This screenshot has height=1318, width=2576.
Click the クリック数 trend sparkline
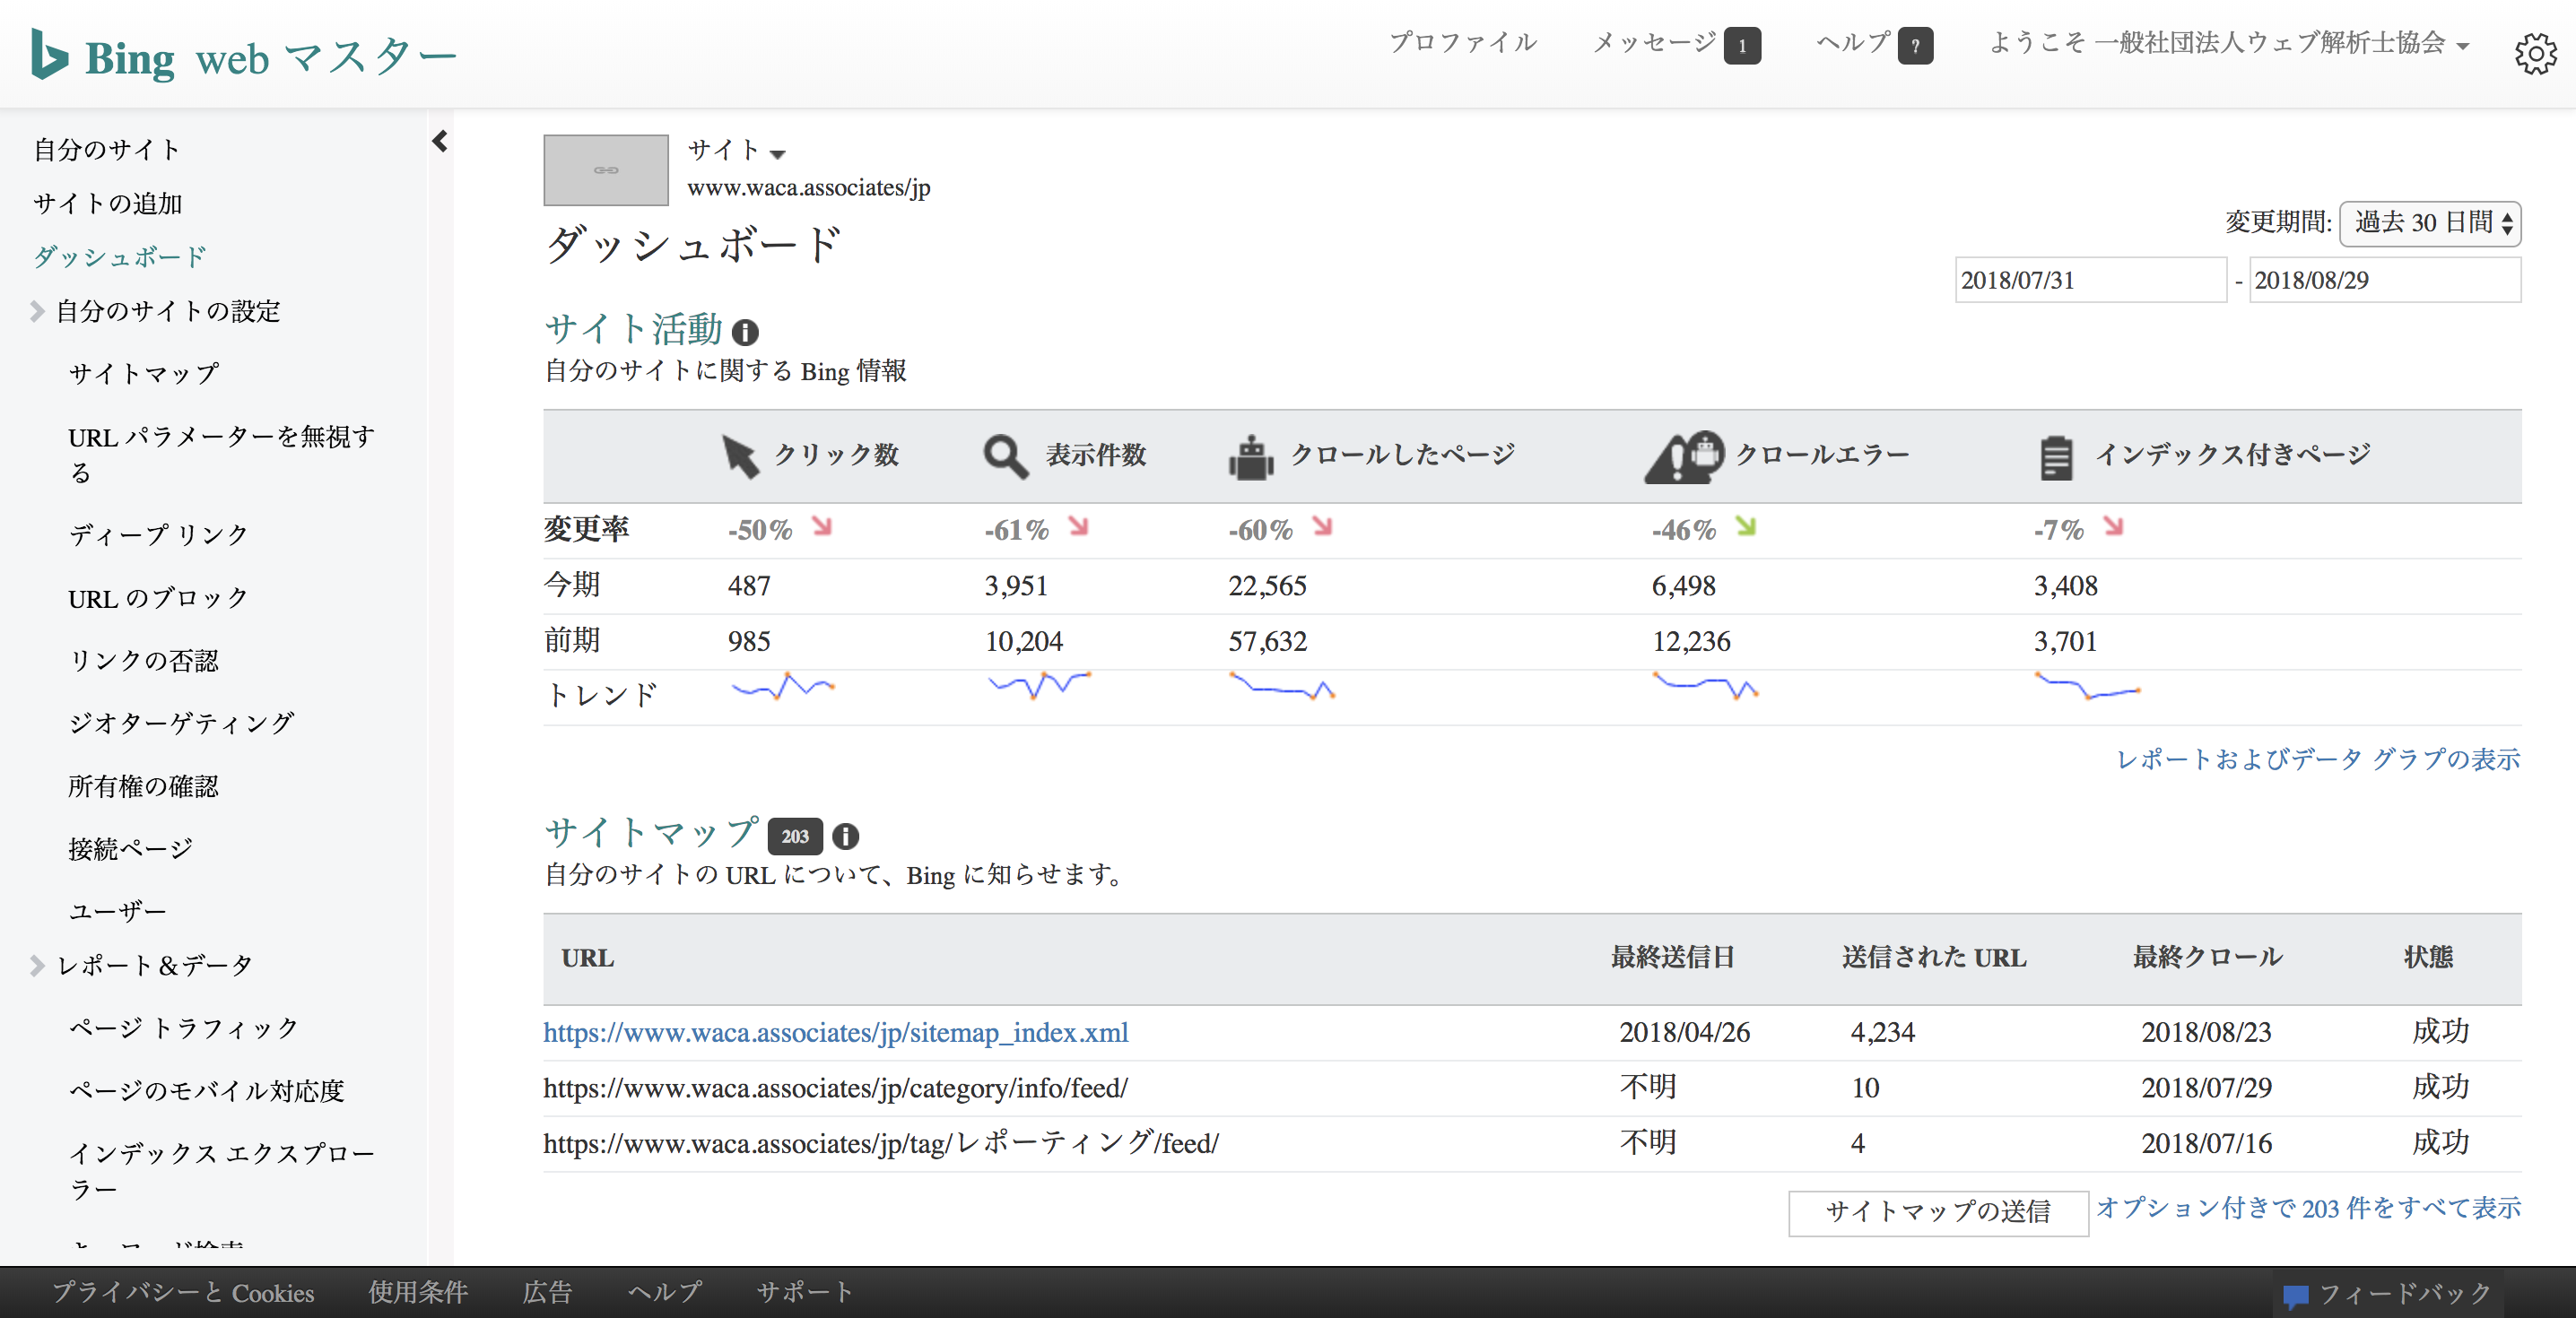coord(783,686)
